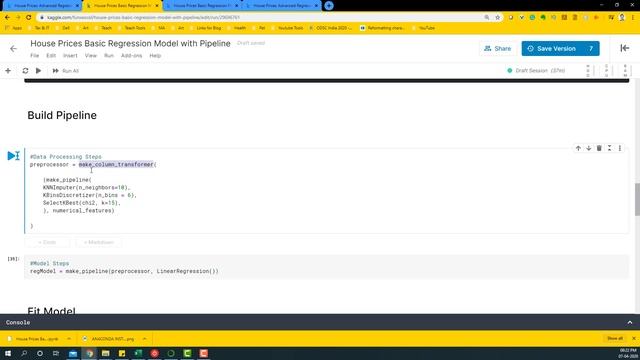
Task: Restart the notebook session icon
Action: (x=25, y=71)
